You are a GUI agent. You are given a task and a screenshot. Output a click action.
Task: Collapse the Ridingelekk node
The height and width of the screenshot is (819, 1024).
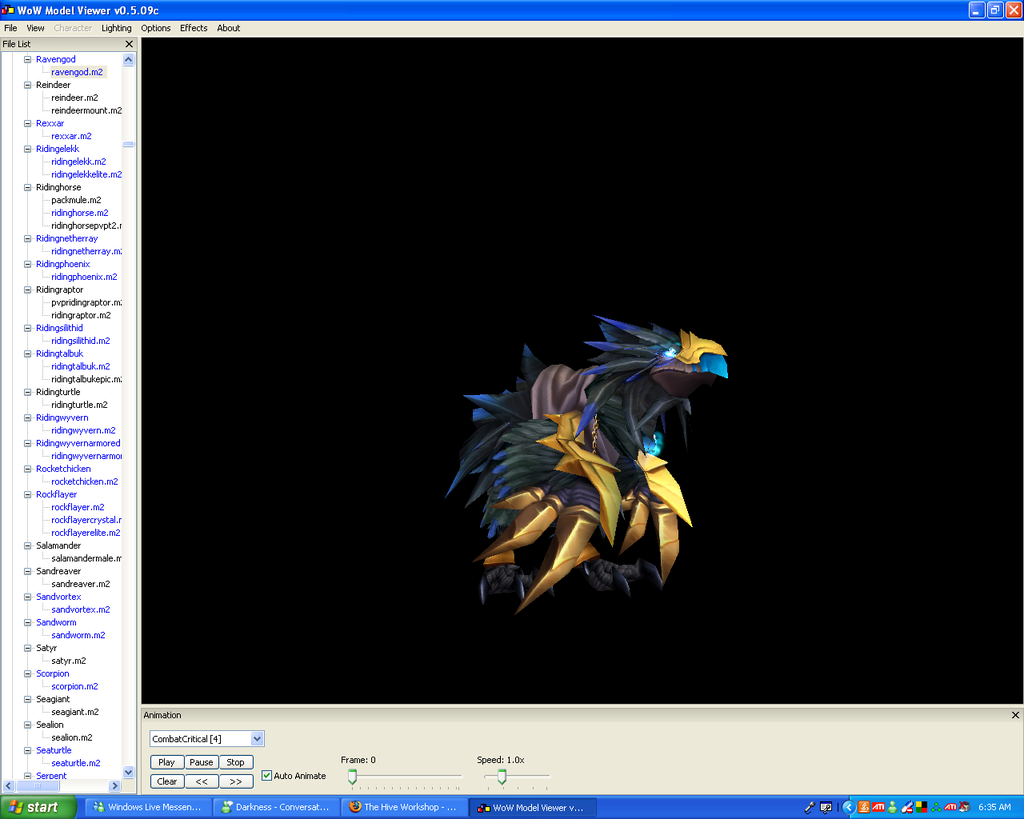[x=27, y=149]
